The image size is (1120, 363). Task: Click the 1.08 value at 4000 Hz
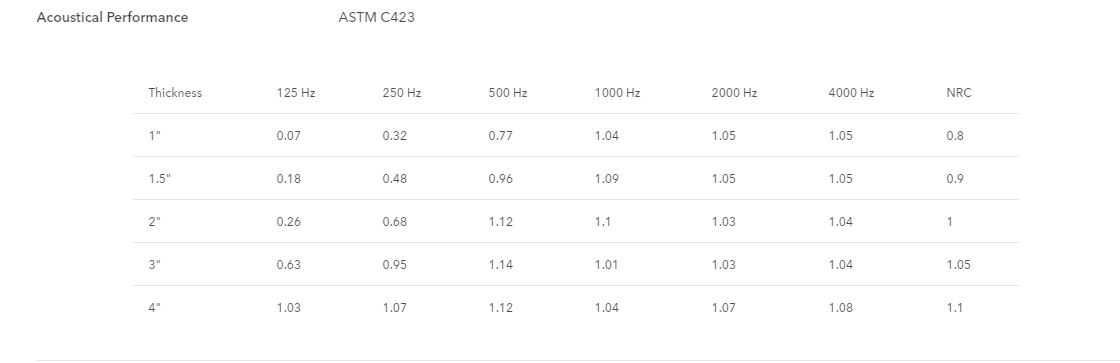[841, 308]
